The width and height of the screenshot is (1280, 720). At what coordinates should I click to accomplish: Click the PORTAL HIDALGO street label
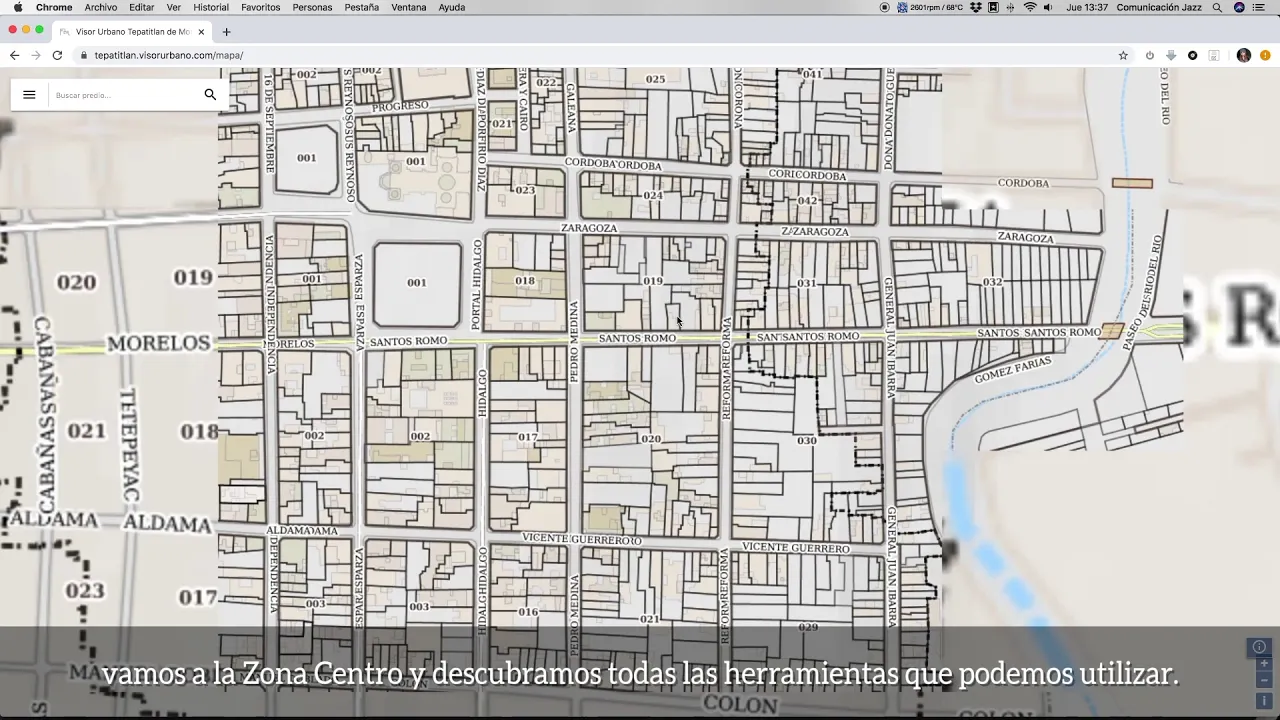tap(477, 284)
